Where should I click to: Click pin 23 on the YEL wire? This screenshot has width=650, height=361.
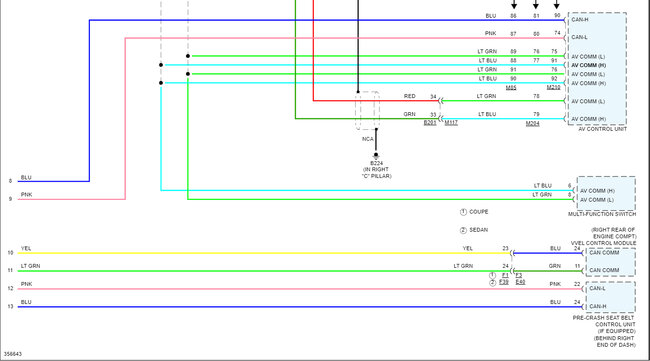point(505,249)
